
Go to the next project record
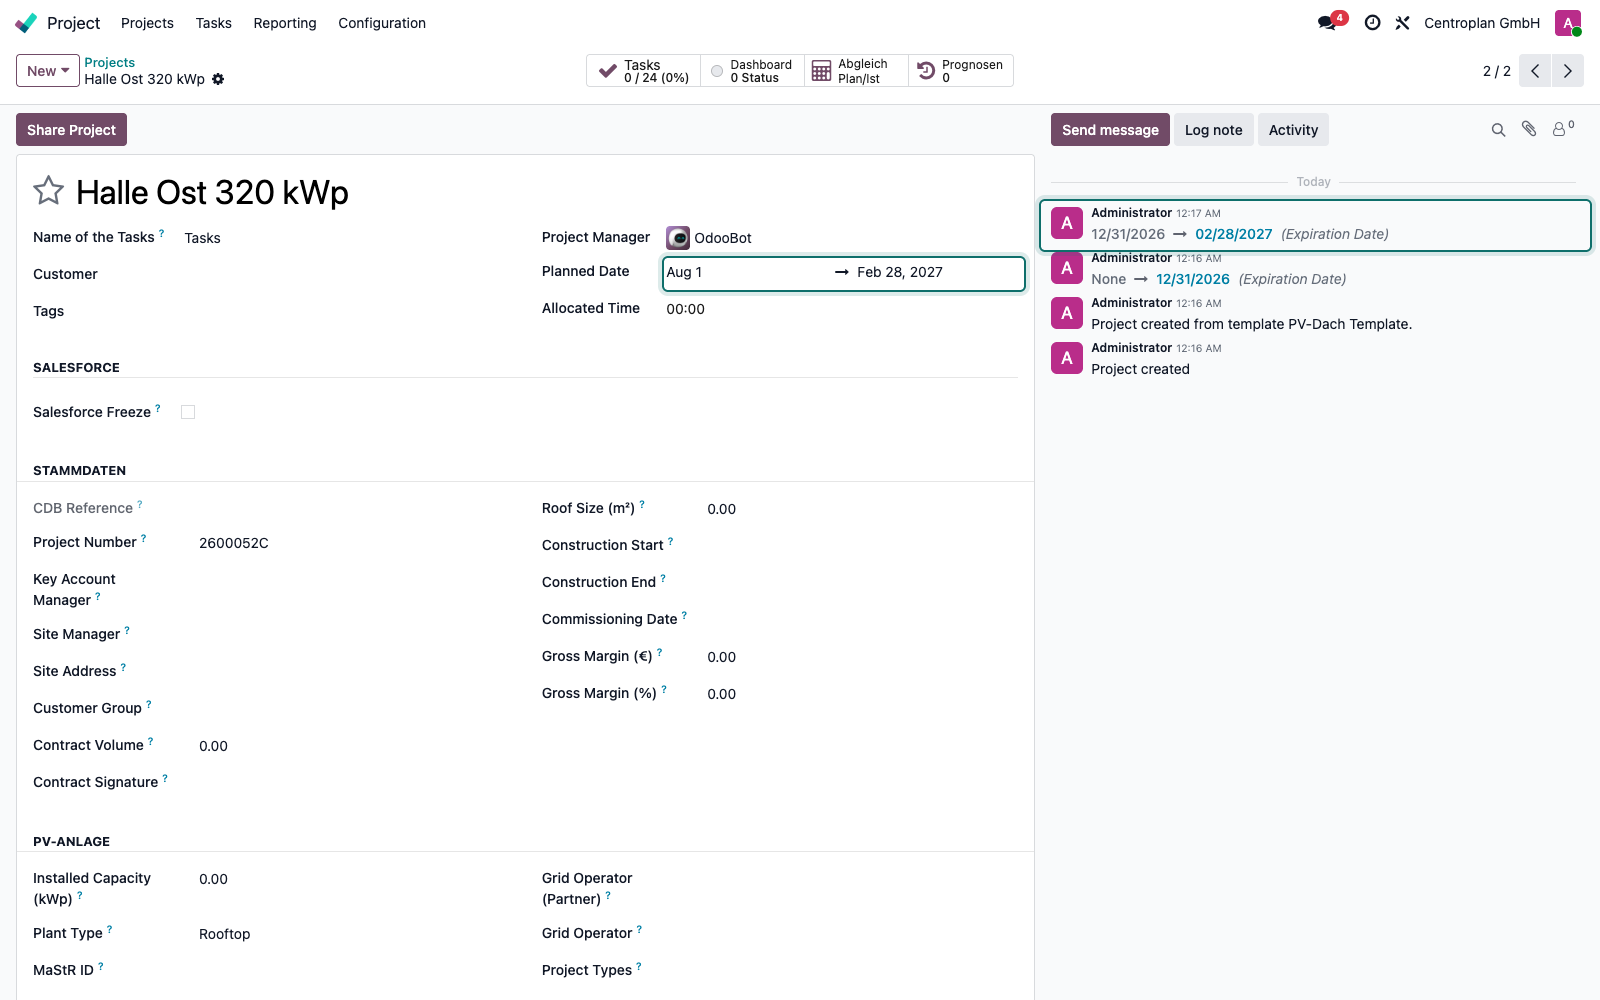1568,71
